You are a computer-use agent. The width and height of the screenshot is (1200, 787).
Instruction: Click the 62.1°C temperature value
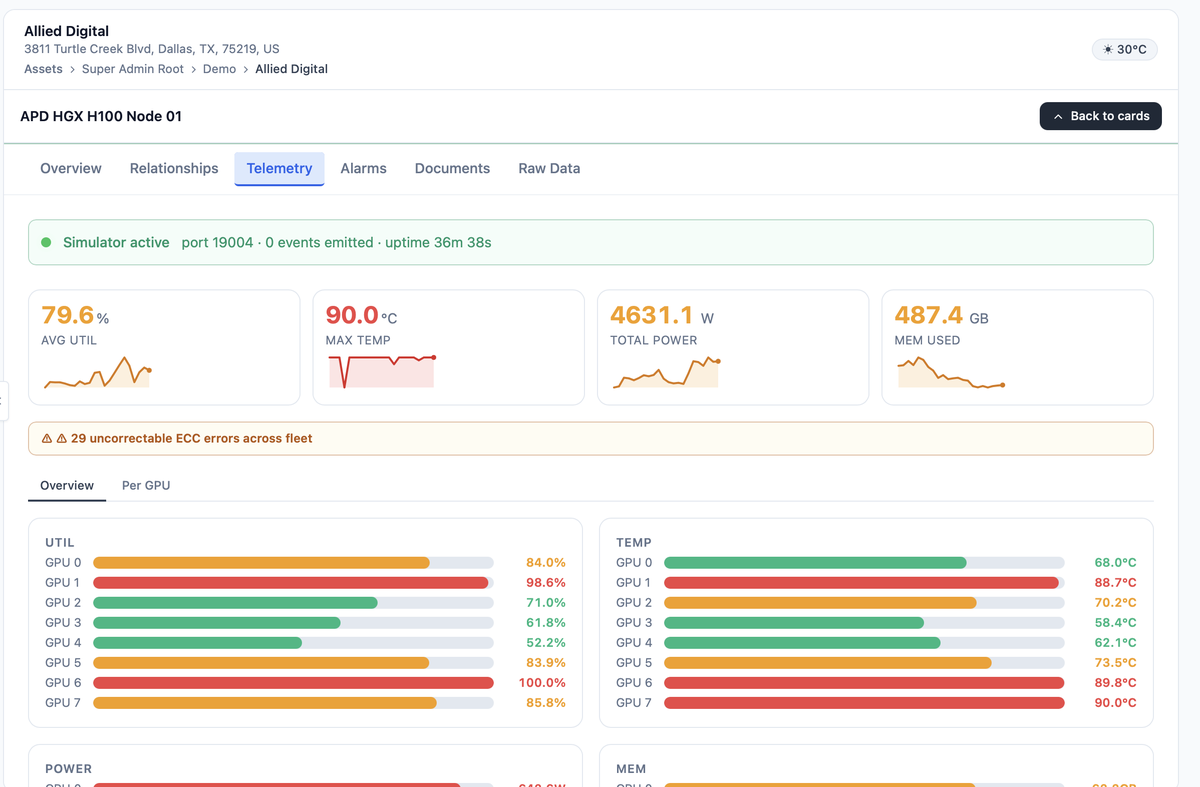click(x=1115, y=643)
